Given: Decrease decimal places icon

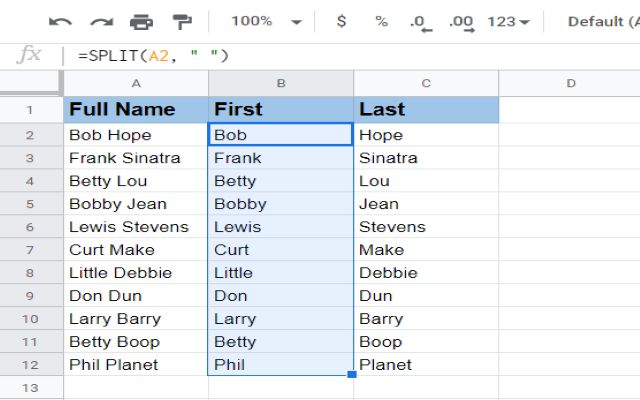Looking at the screenshot, I should 420,22.
